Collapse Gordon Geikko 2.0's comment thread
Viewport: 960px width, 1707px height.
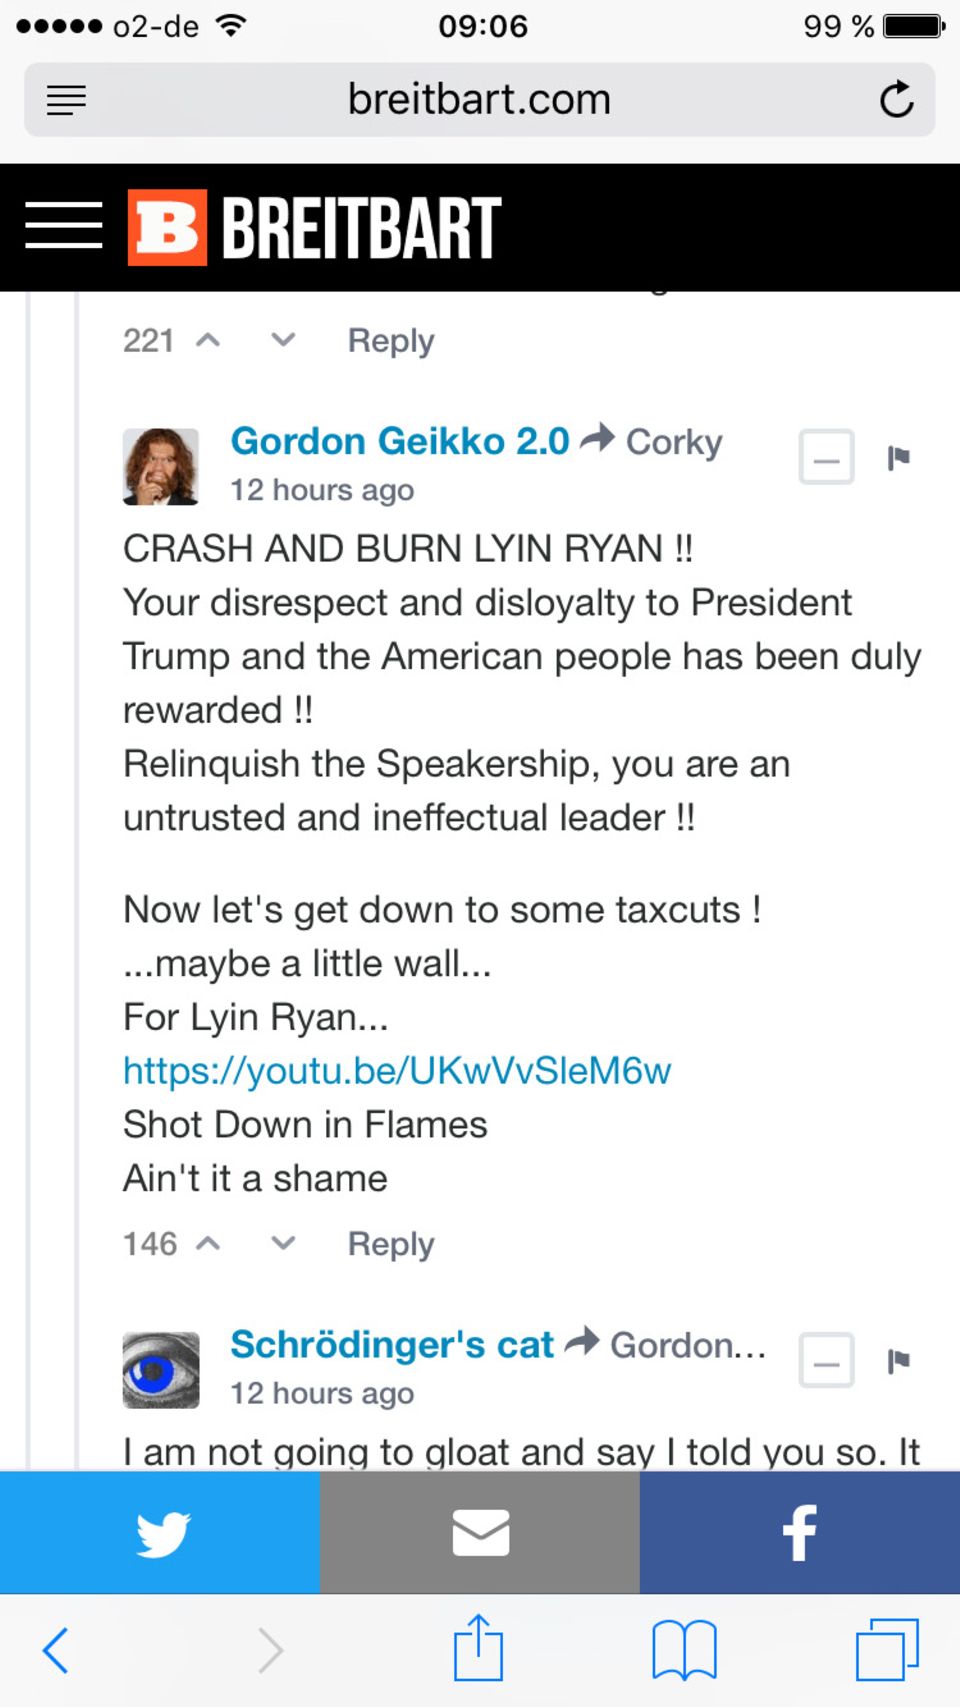coord(826,458)
